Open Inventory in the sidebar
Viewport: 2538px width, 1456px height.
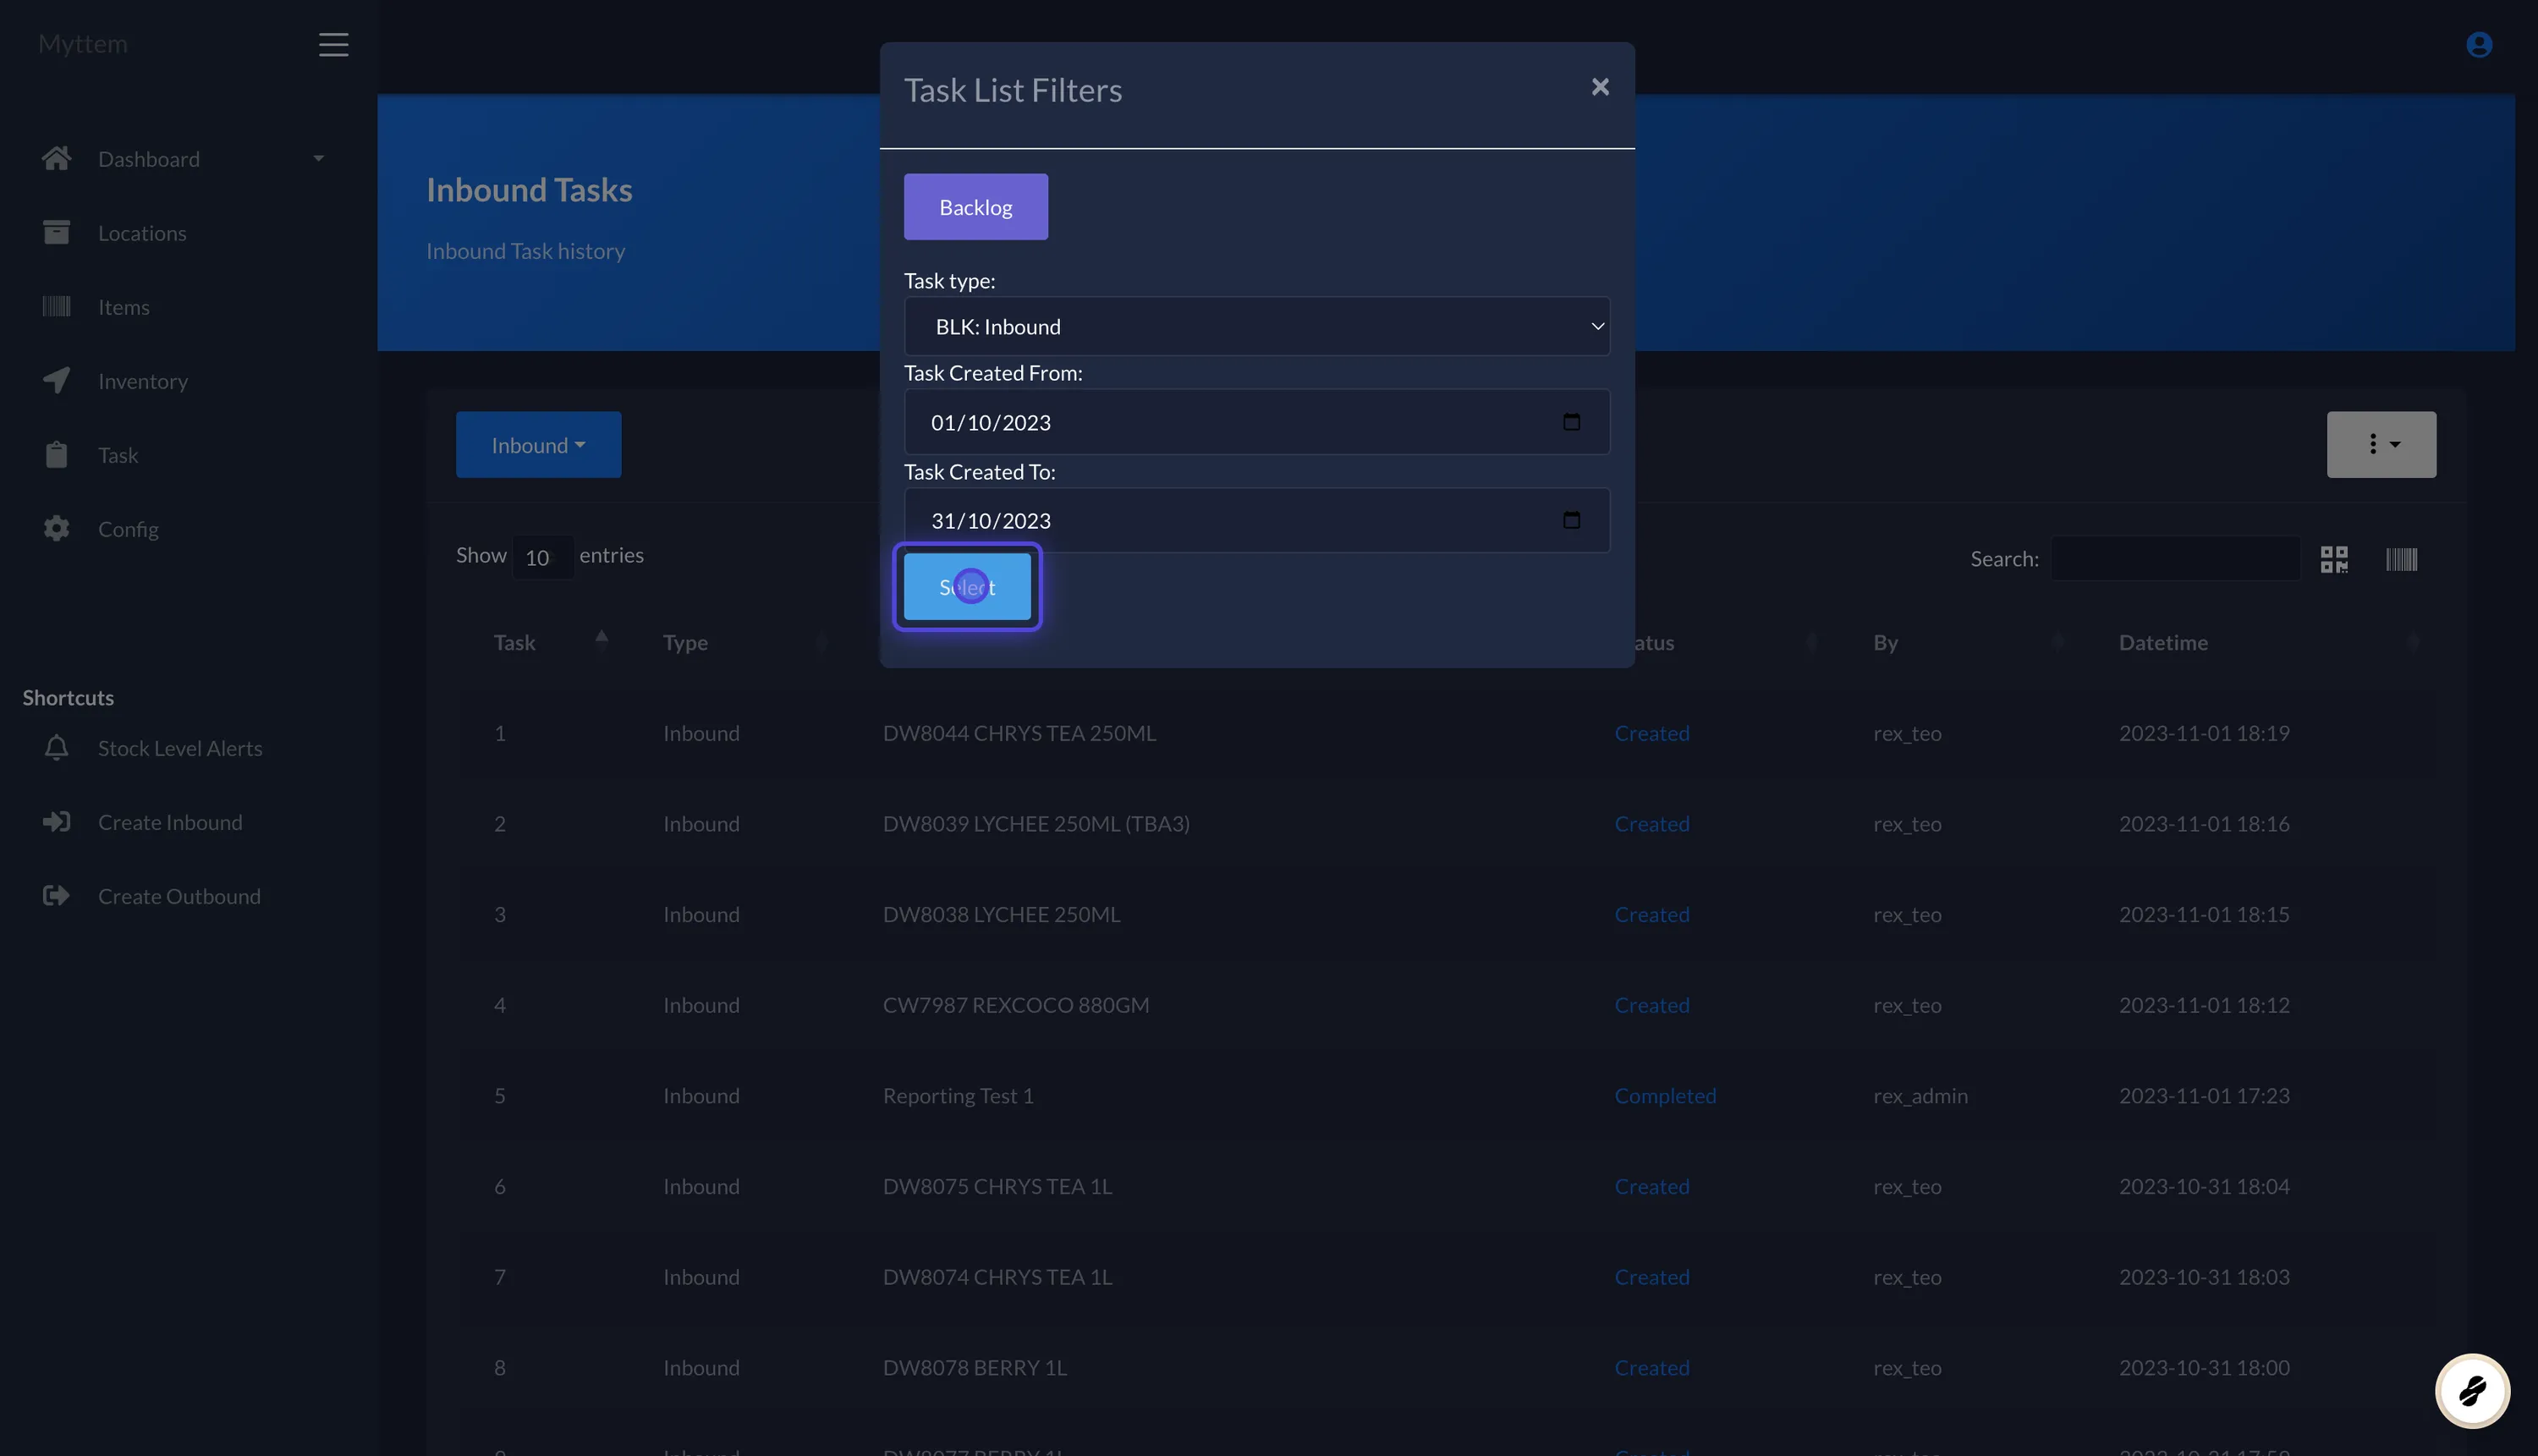pyautogui.click(x=143, y=381)
